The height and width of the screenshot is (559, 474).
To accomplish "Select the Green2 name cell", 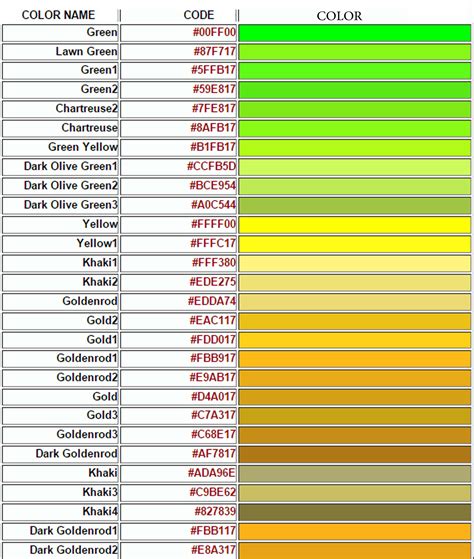I will pyautogui.click(x=60, y=90).
